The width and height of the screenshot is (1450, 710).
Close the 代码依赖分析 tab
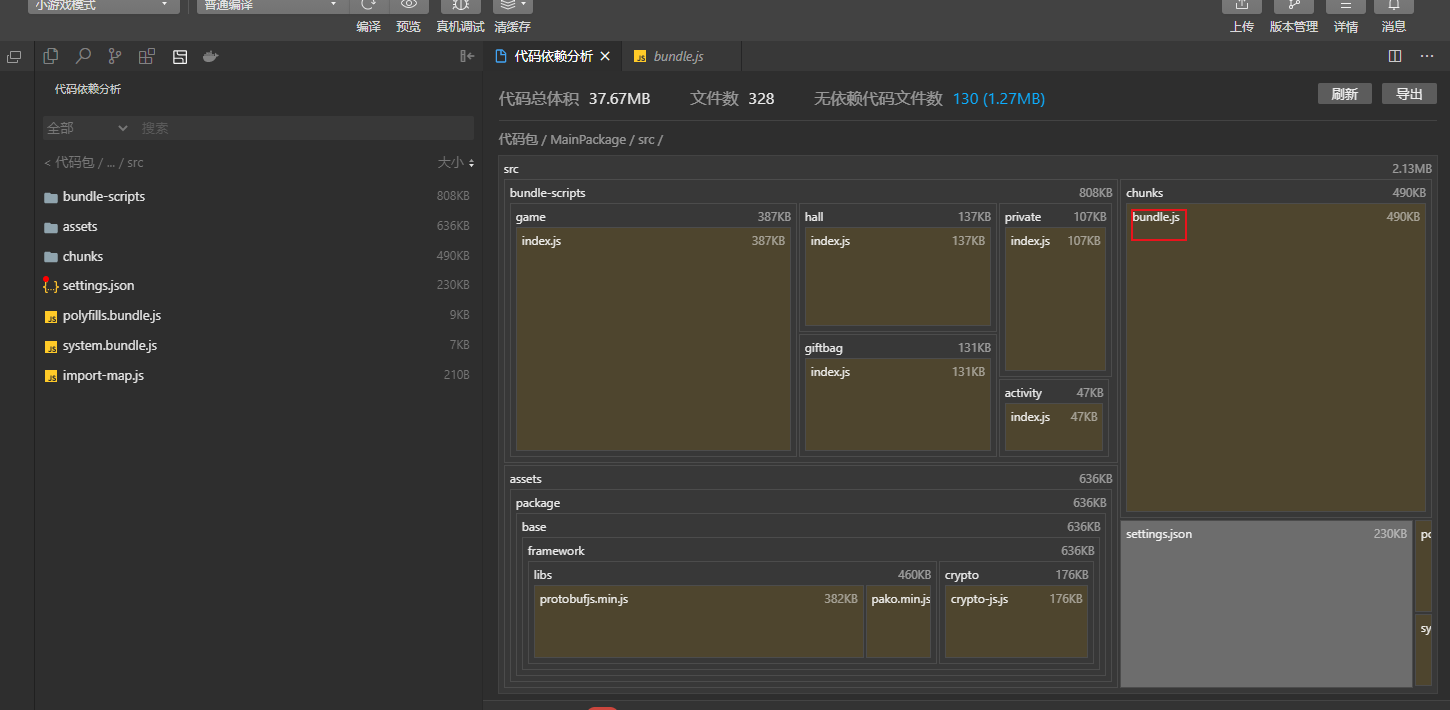pos(605,56)
